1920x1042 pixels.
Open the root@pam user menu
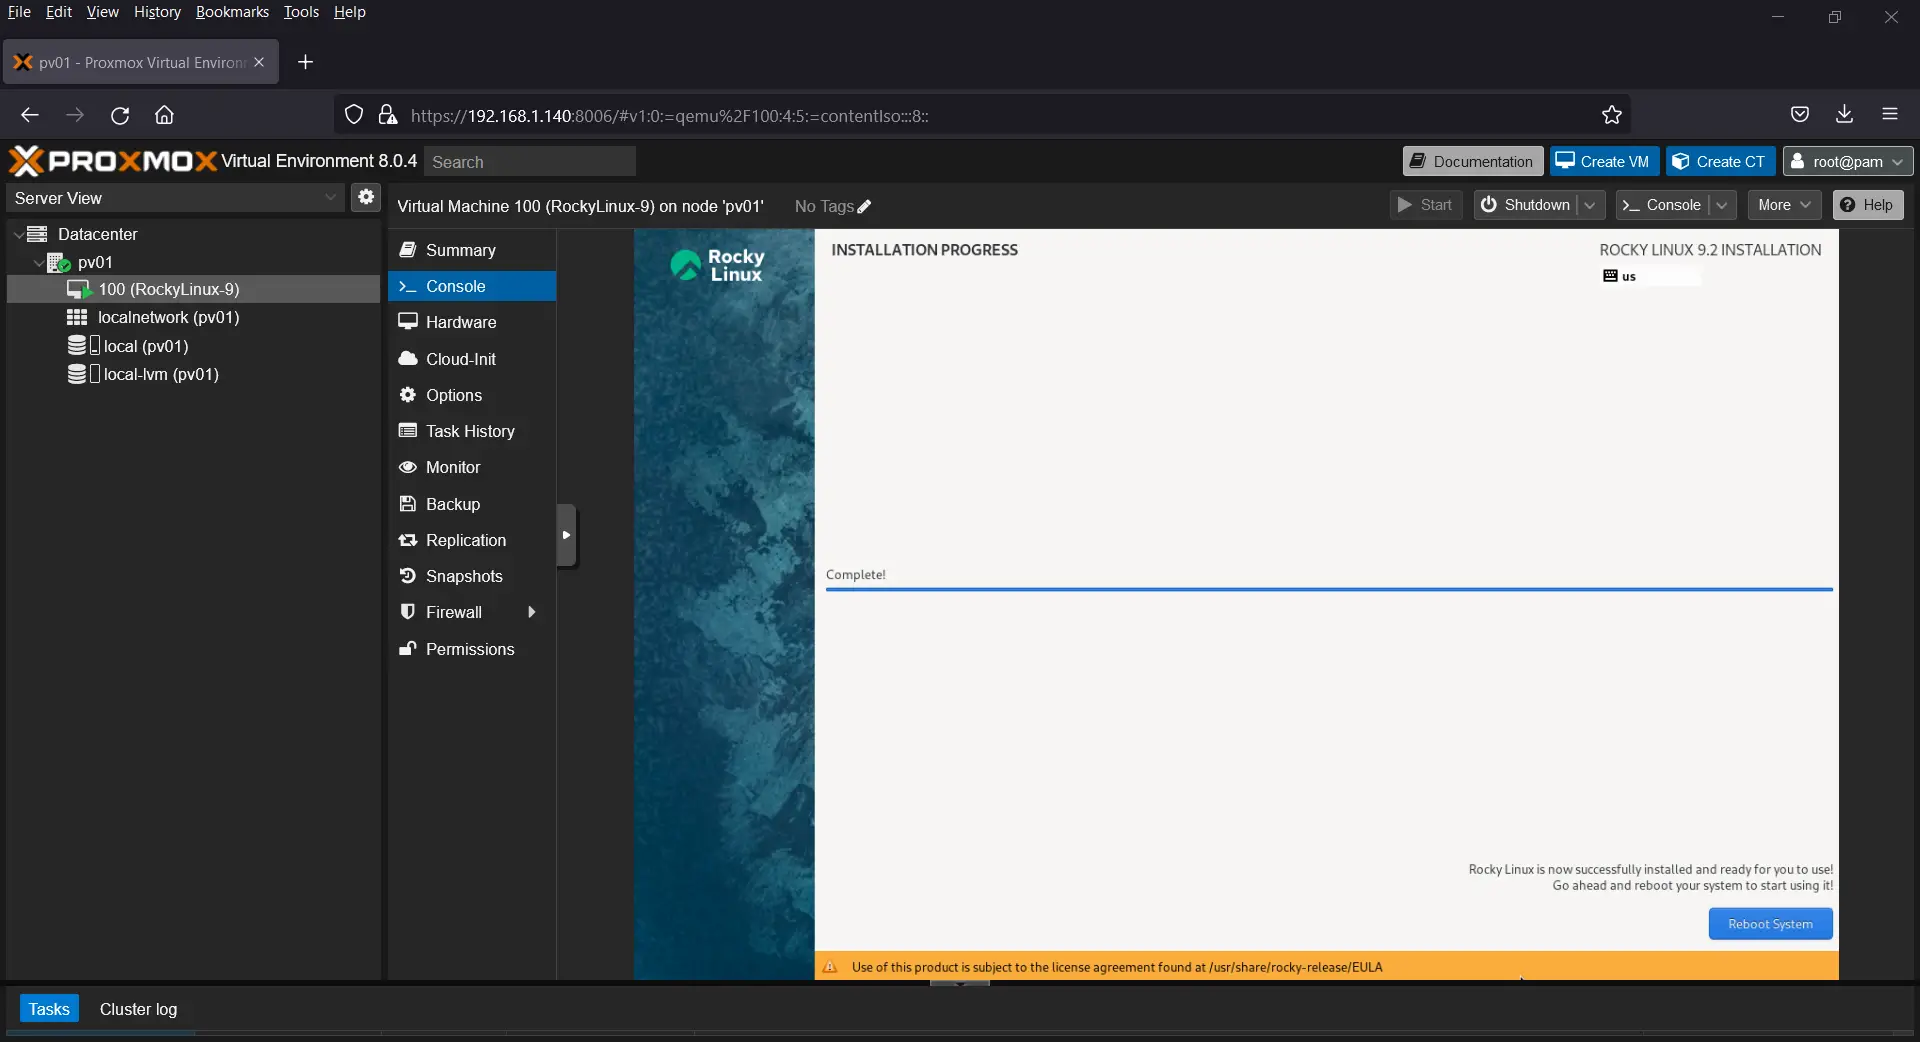(x=1848, y=161)
